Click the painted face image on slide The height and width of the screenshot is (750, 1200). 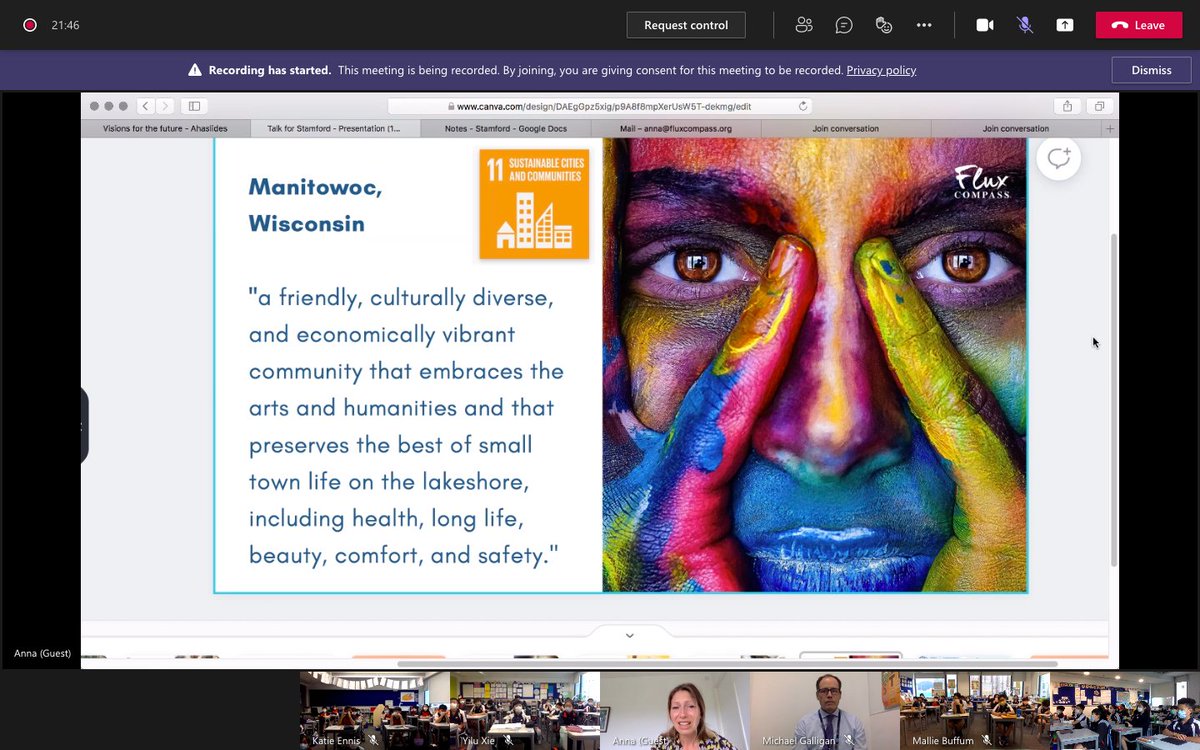(x=814, y=365)
